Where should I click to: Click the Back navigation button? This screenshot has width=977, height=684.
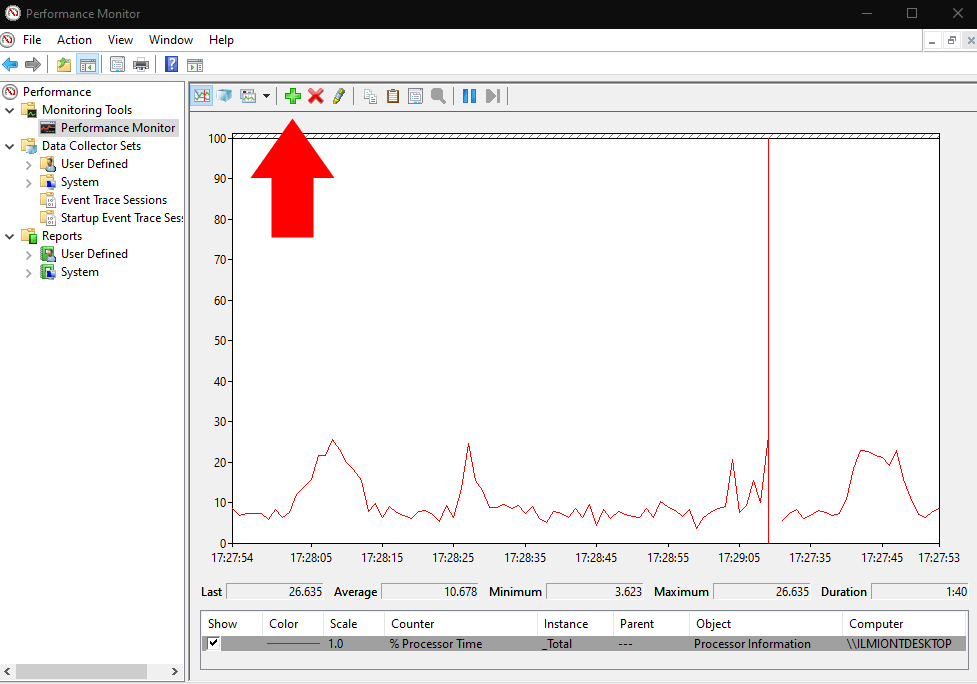pyautogui.click(x=10, y=63)
